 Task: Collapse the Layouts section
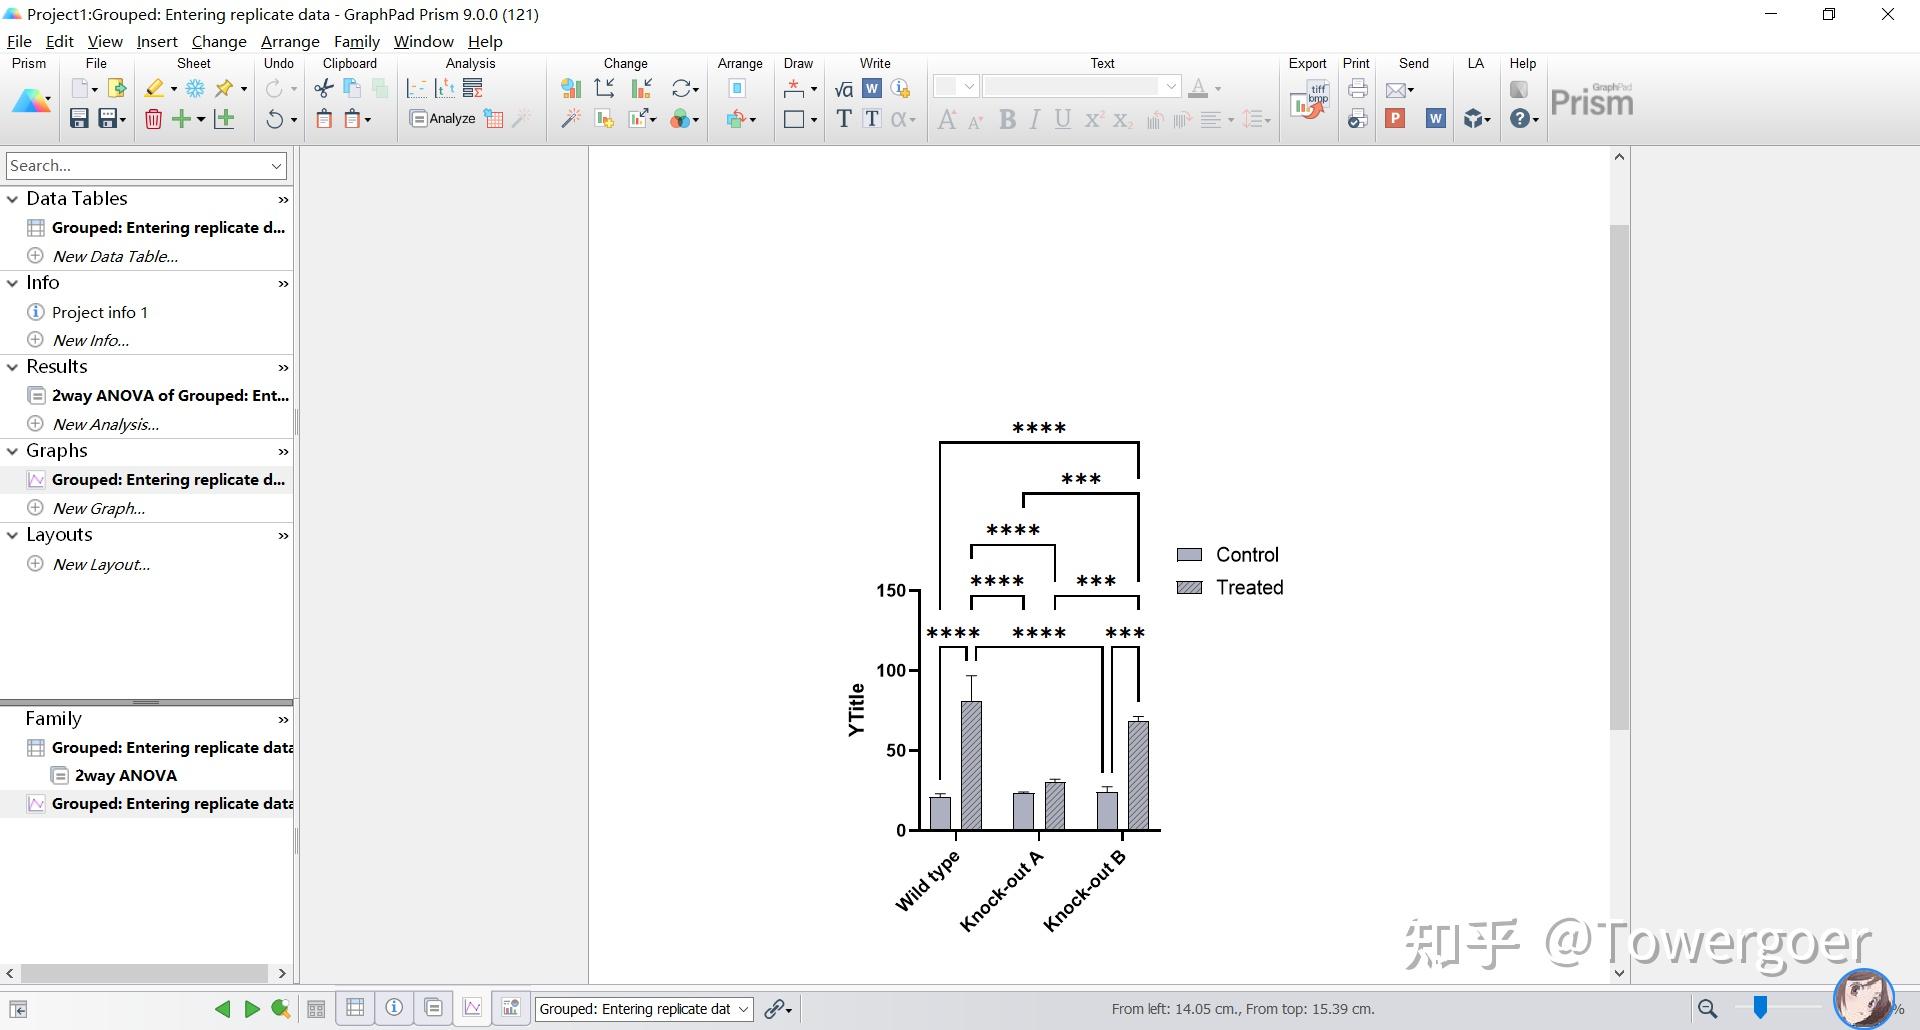tap(13, 535)
